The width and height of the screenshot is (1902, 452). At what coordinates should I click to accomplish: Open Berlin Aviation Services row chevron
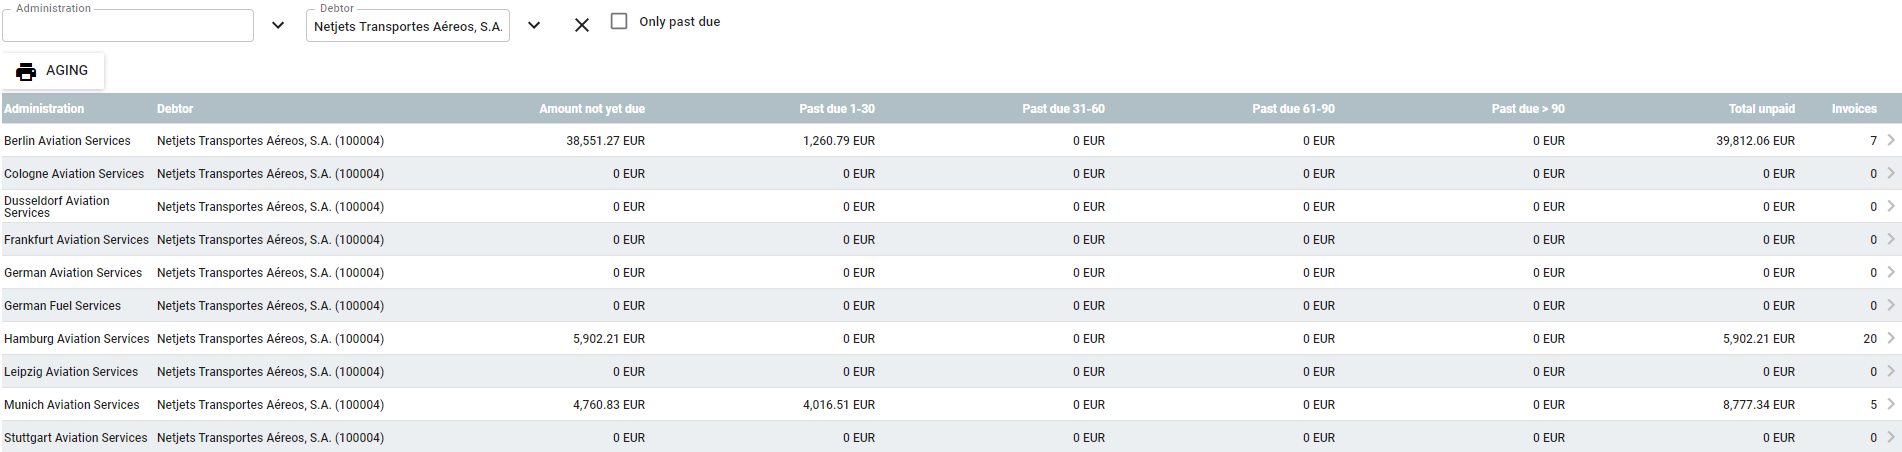pyautogui.click(x=1891, y=140)
